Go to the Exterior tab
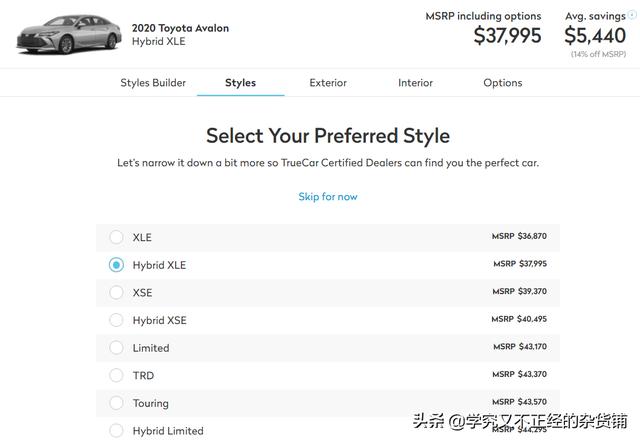 click(x=328, y=83)
